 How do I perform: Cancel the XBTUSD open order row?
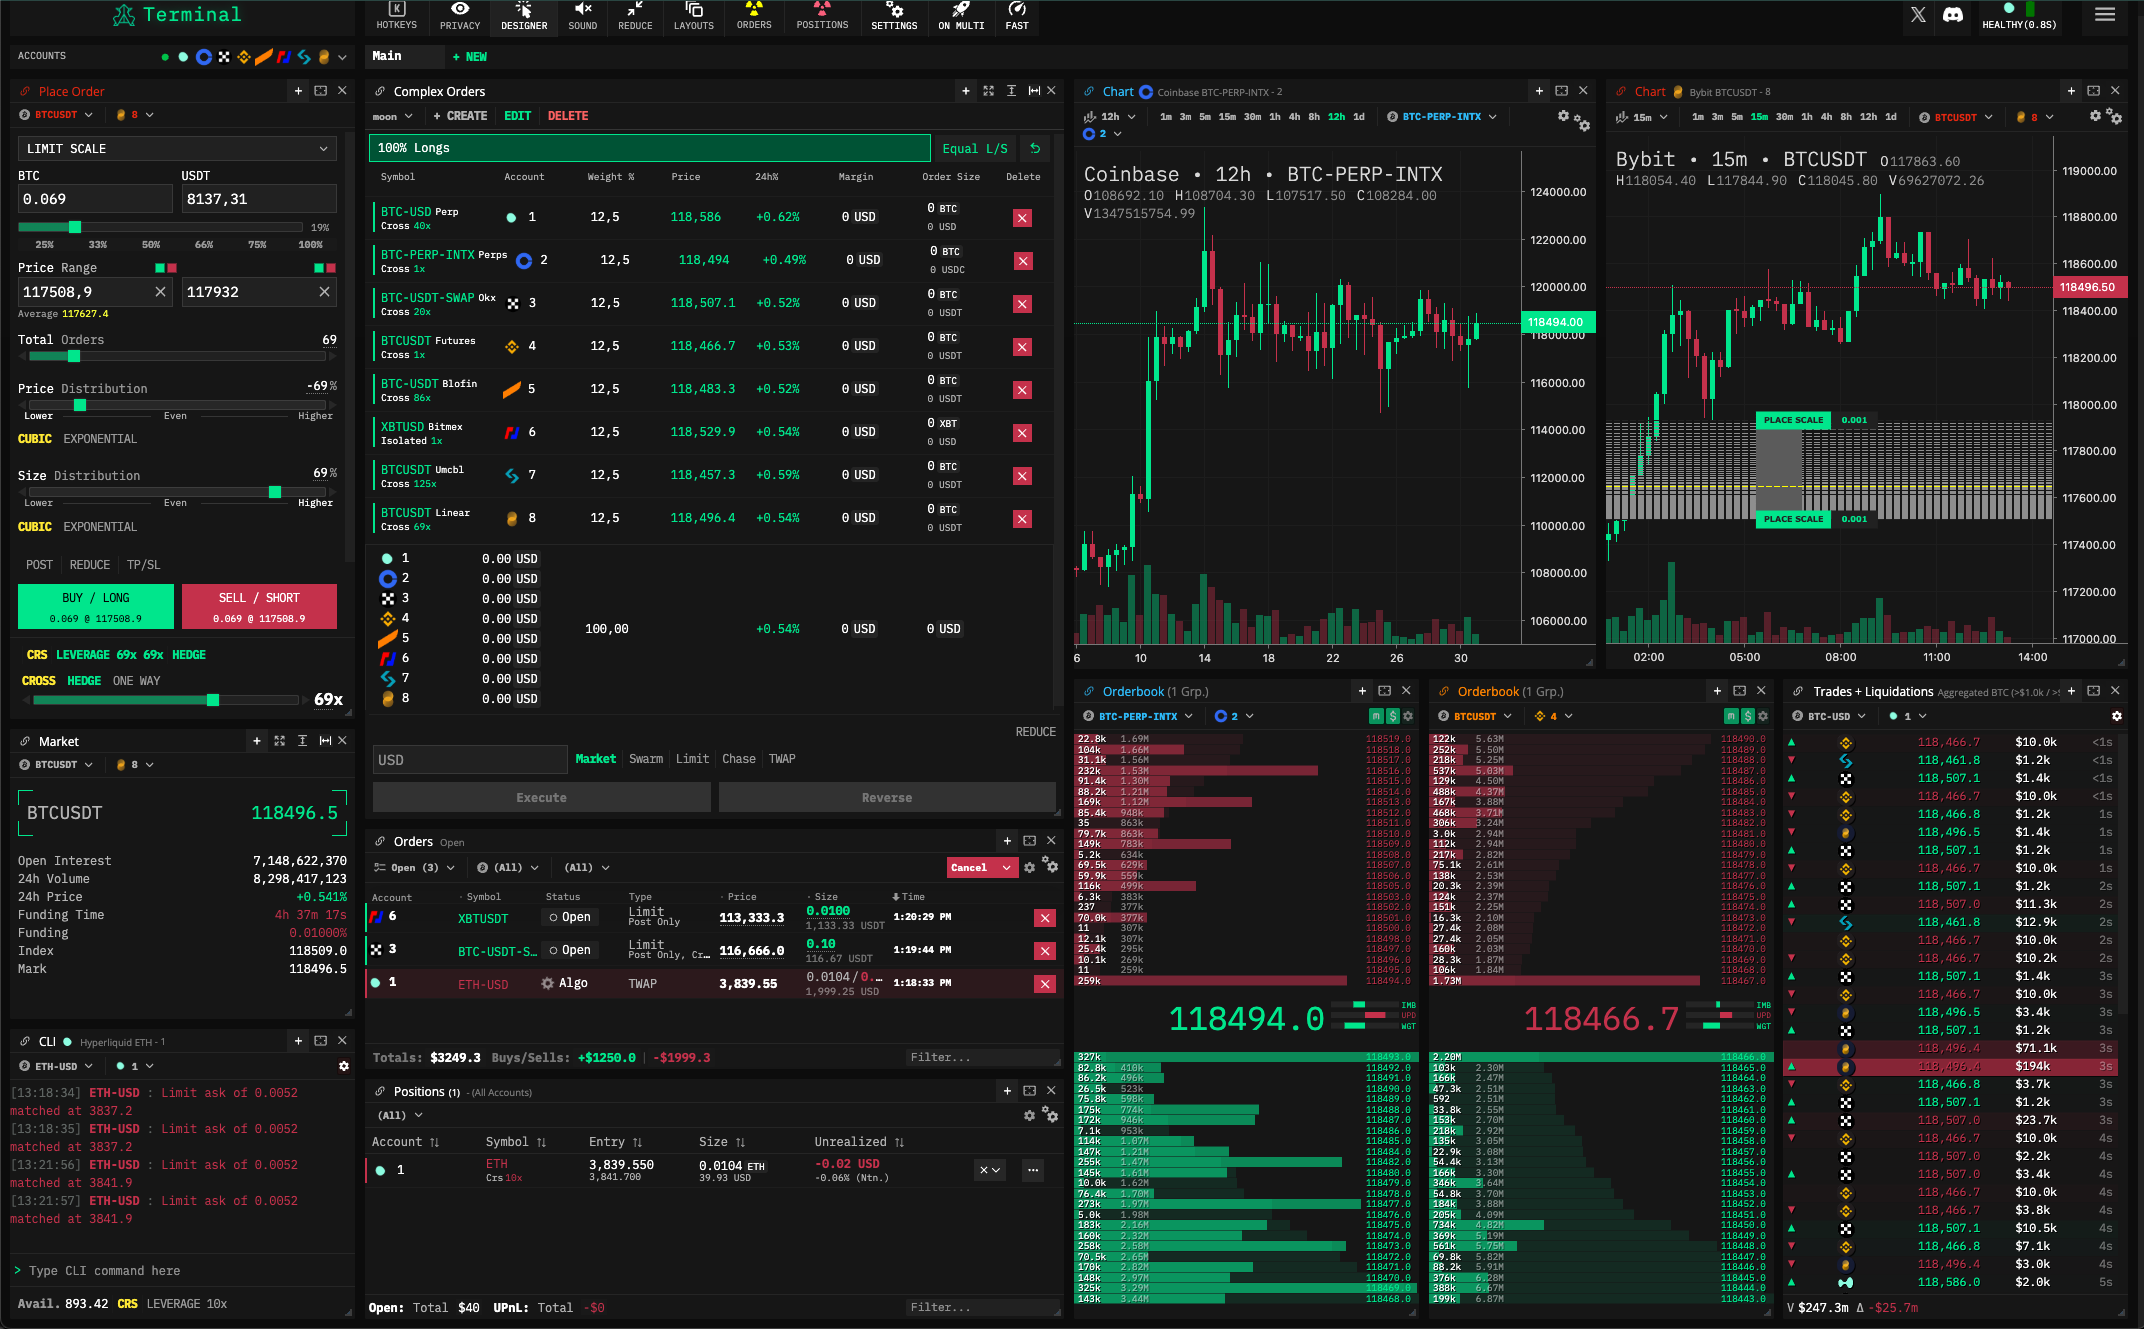pos(1044,918)
